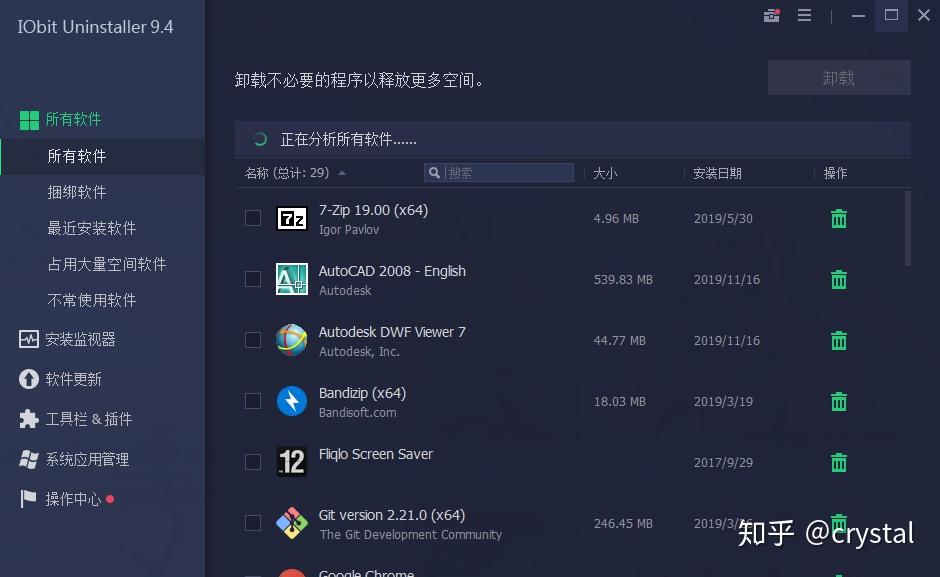Open 软件更新 section
Image resolution: width=940 pixels, height=577 pixels.
(60, 379)
